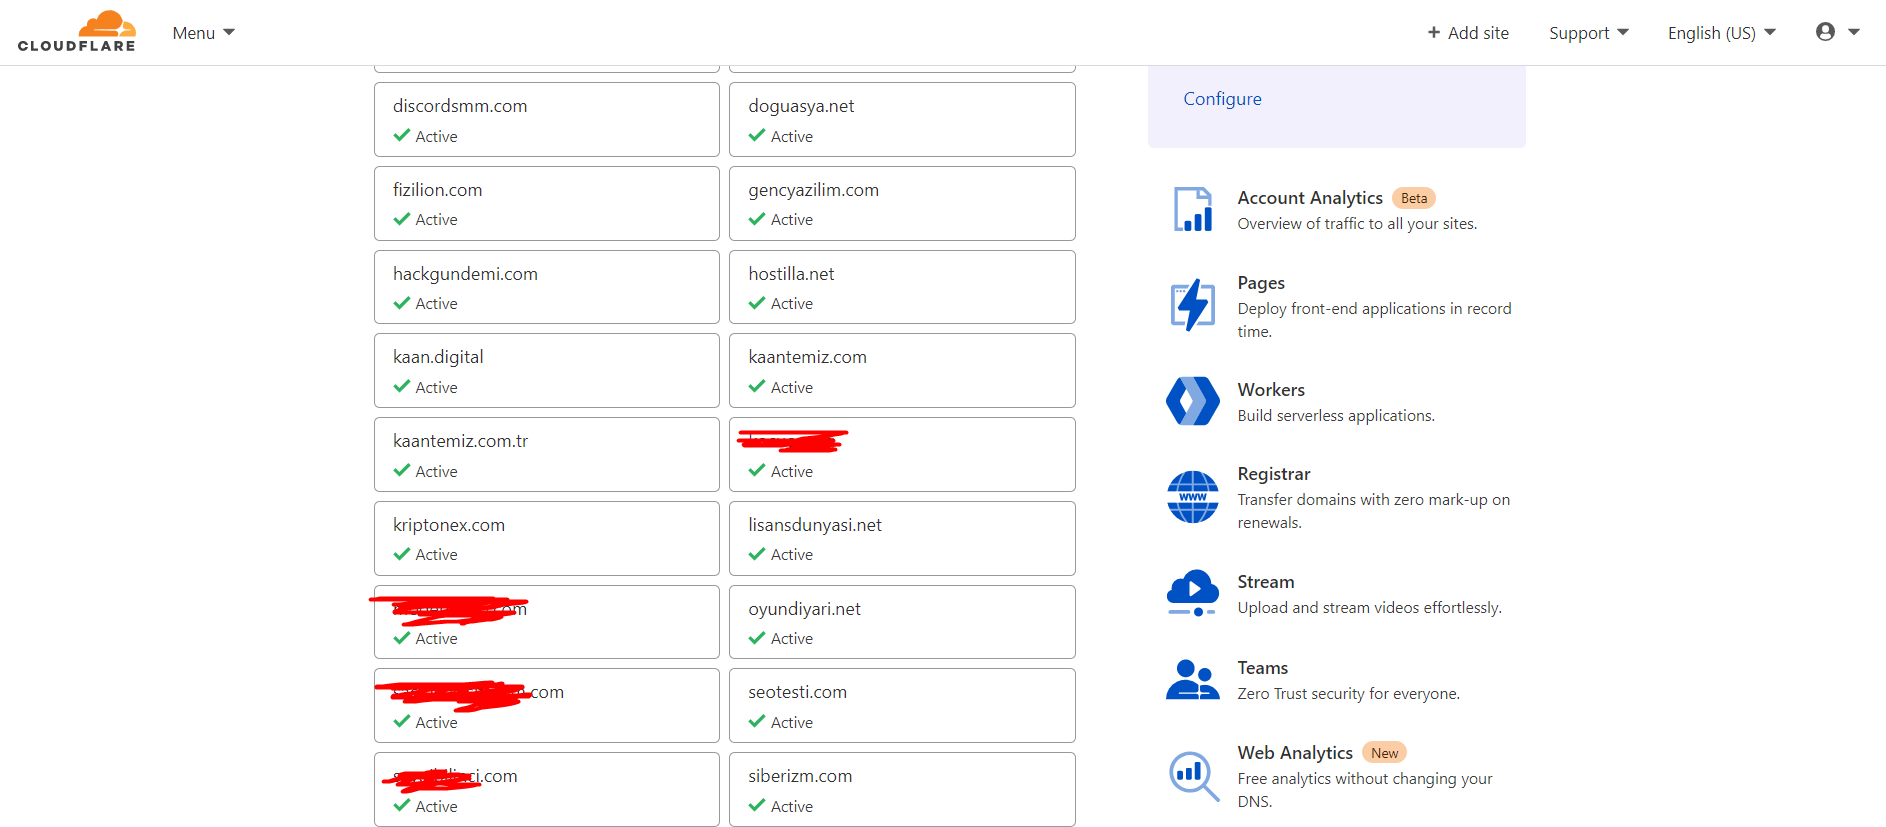1886x827 pixels.
Task: Open the oyundiyari.net site card
Action: (x=902, y=622)
